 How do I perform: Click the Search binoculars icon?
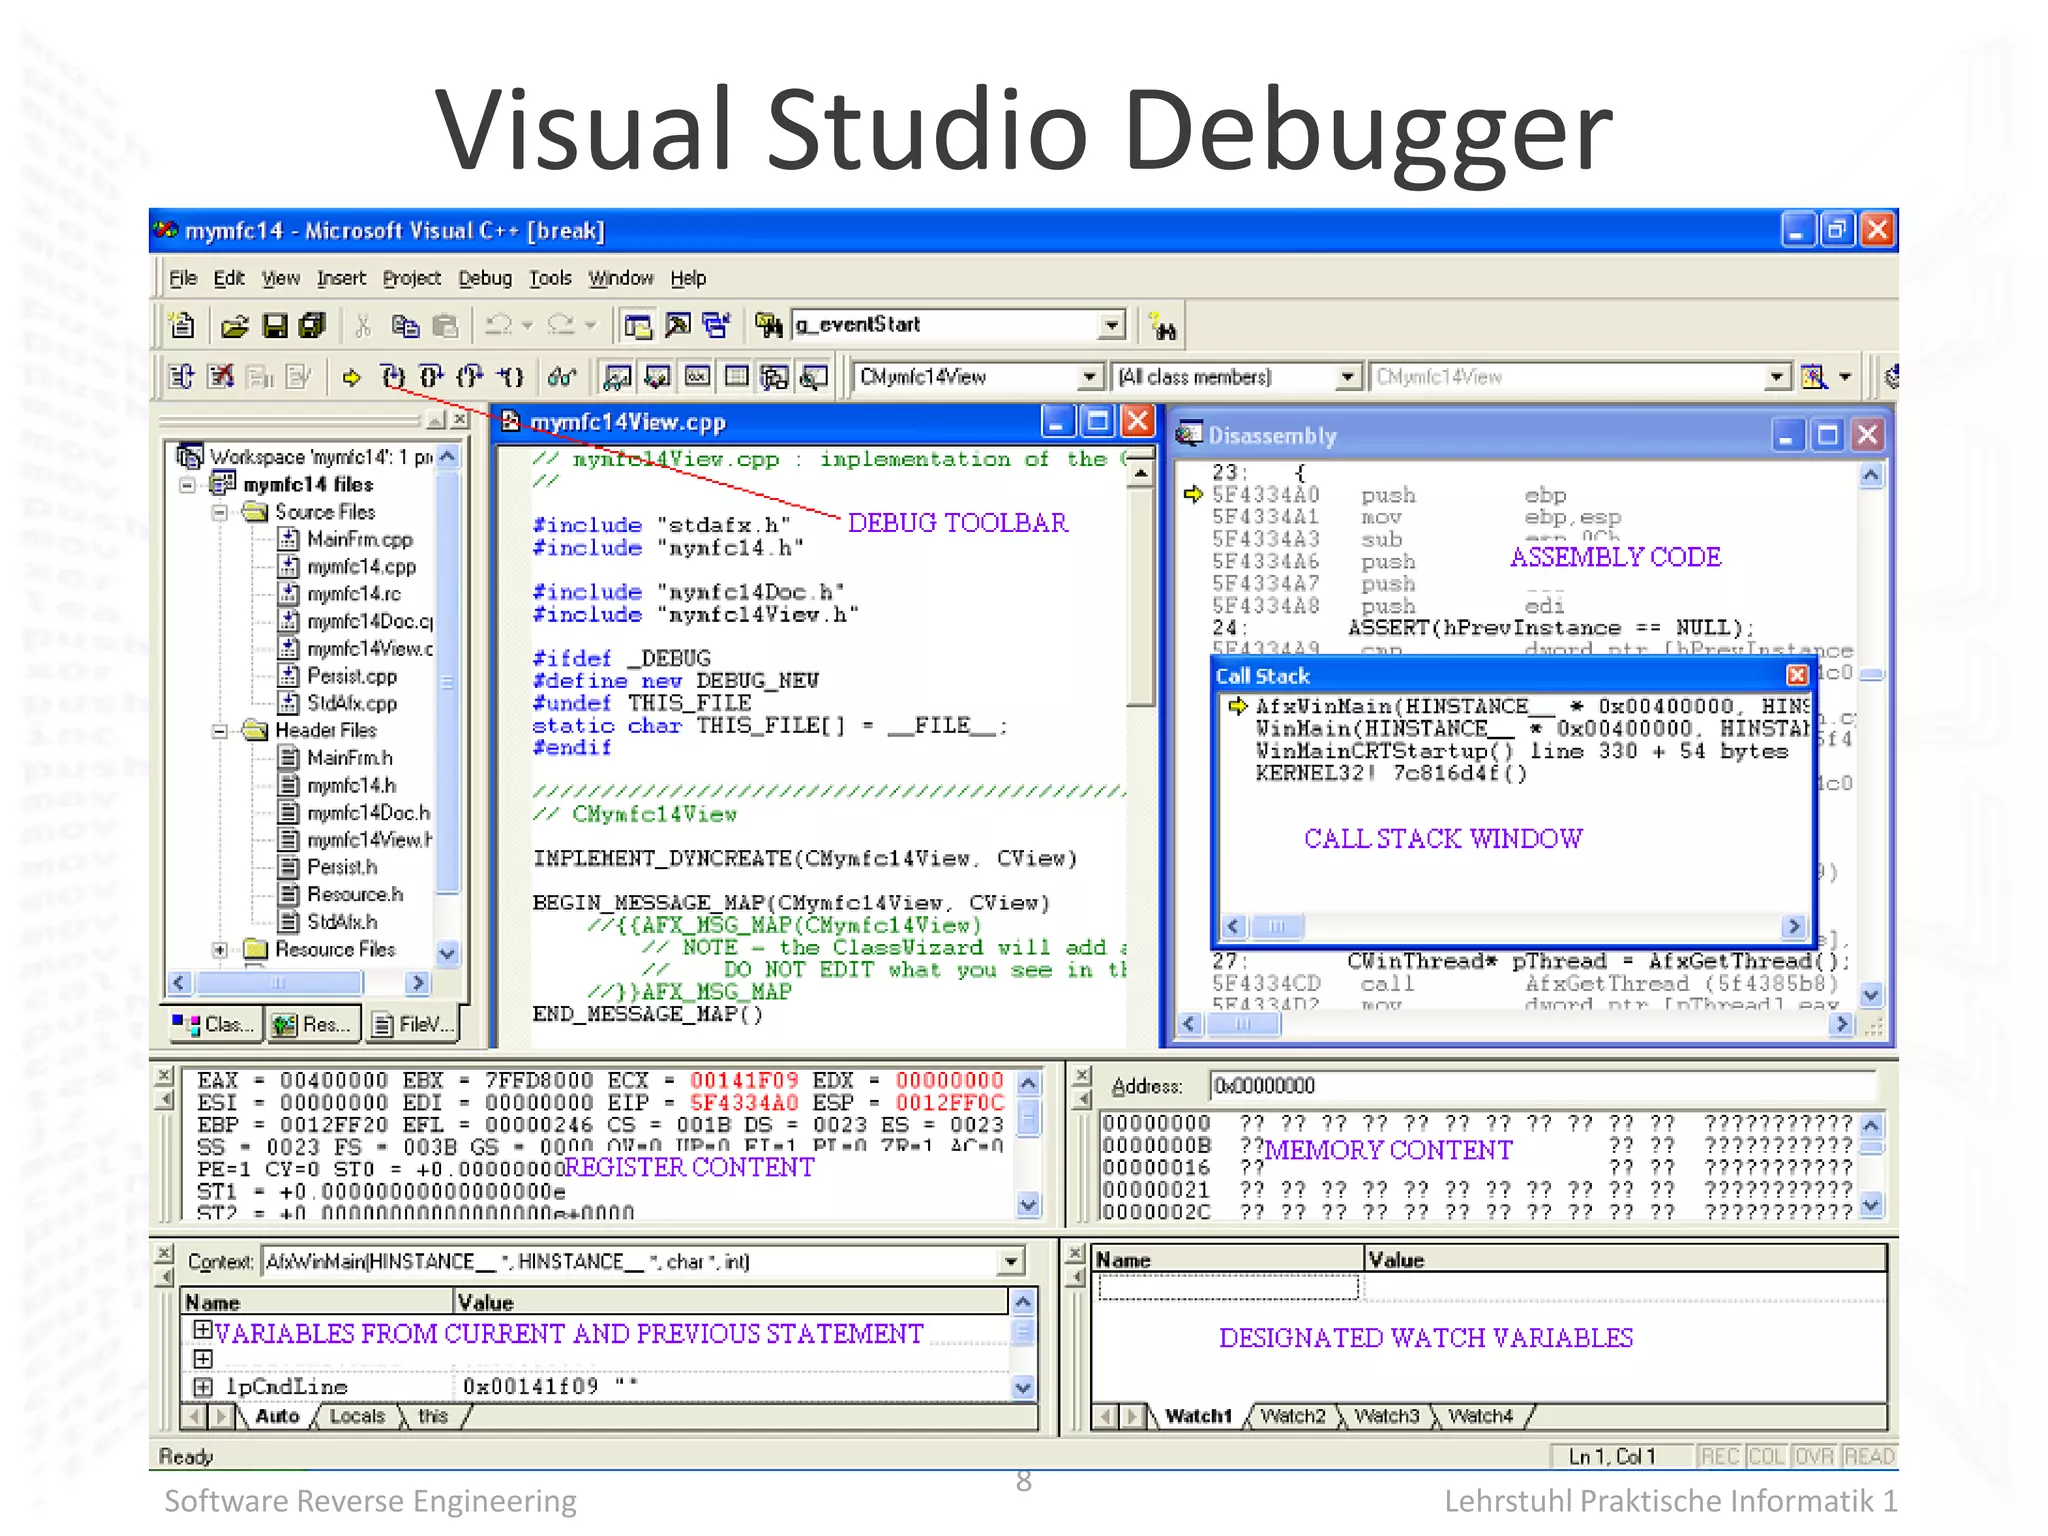coord(1163,326)
